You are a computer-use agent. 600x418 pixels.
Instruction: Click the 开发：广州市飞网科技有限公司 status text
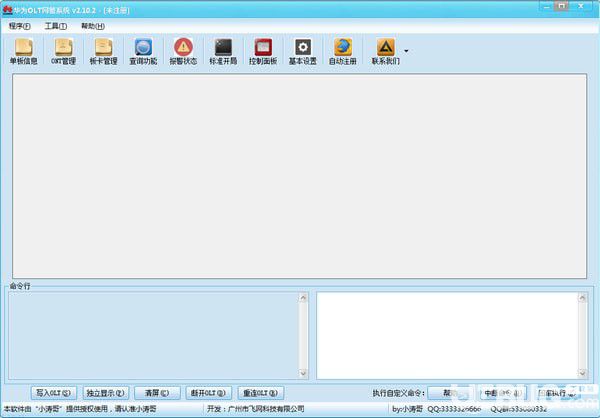256,409
